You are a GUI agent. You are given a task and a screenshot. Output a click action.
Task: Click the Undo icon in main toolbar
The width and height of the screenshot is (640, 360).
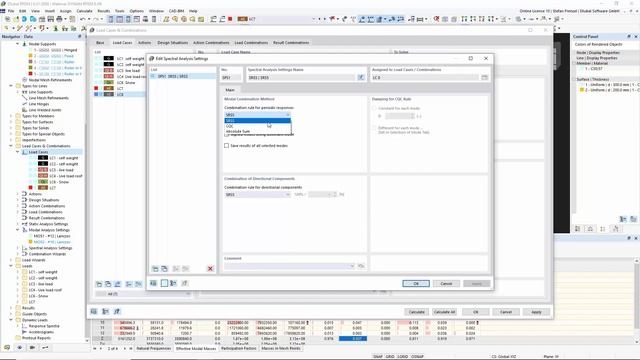pos(83,19)
